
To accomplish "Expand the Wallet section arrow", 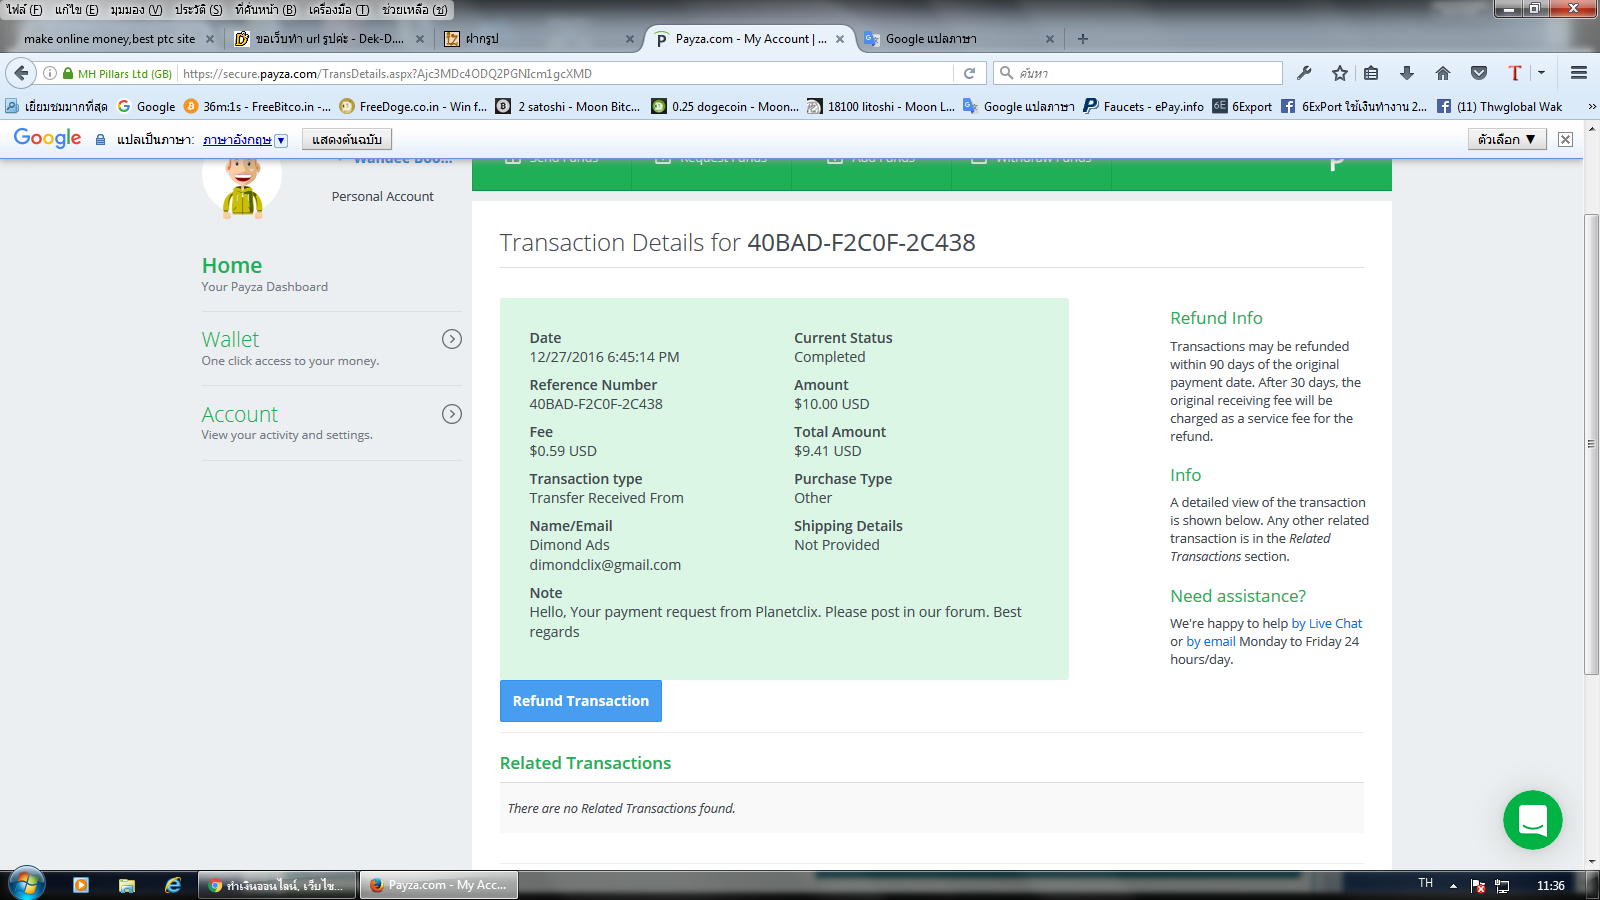I will 452,339.
